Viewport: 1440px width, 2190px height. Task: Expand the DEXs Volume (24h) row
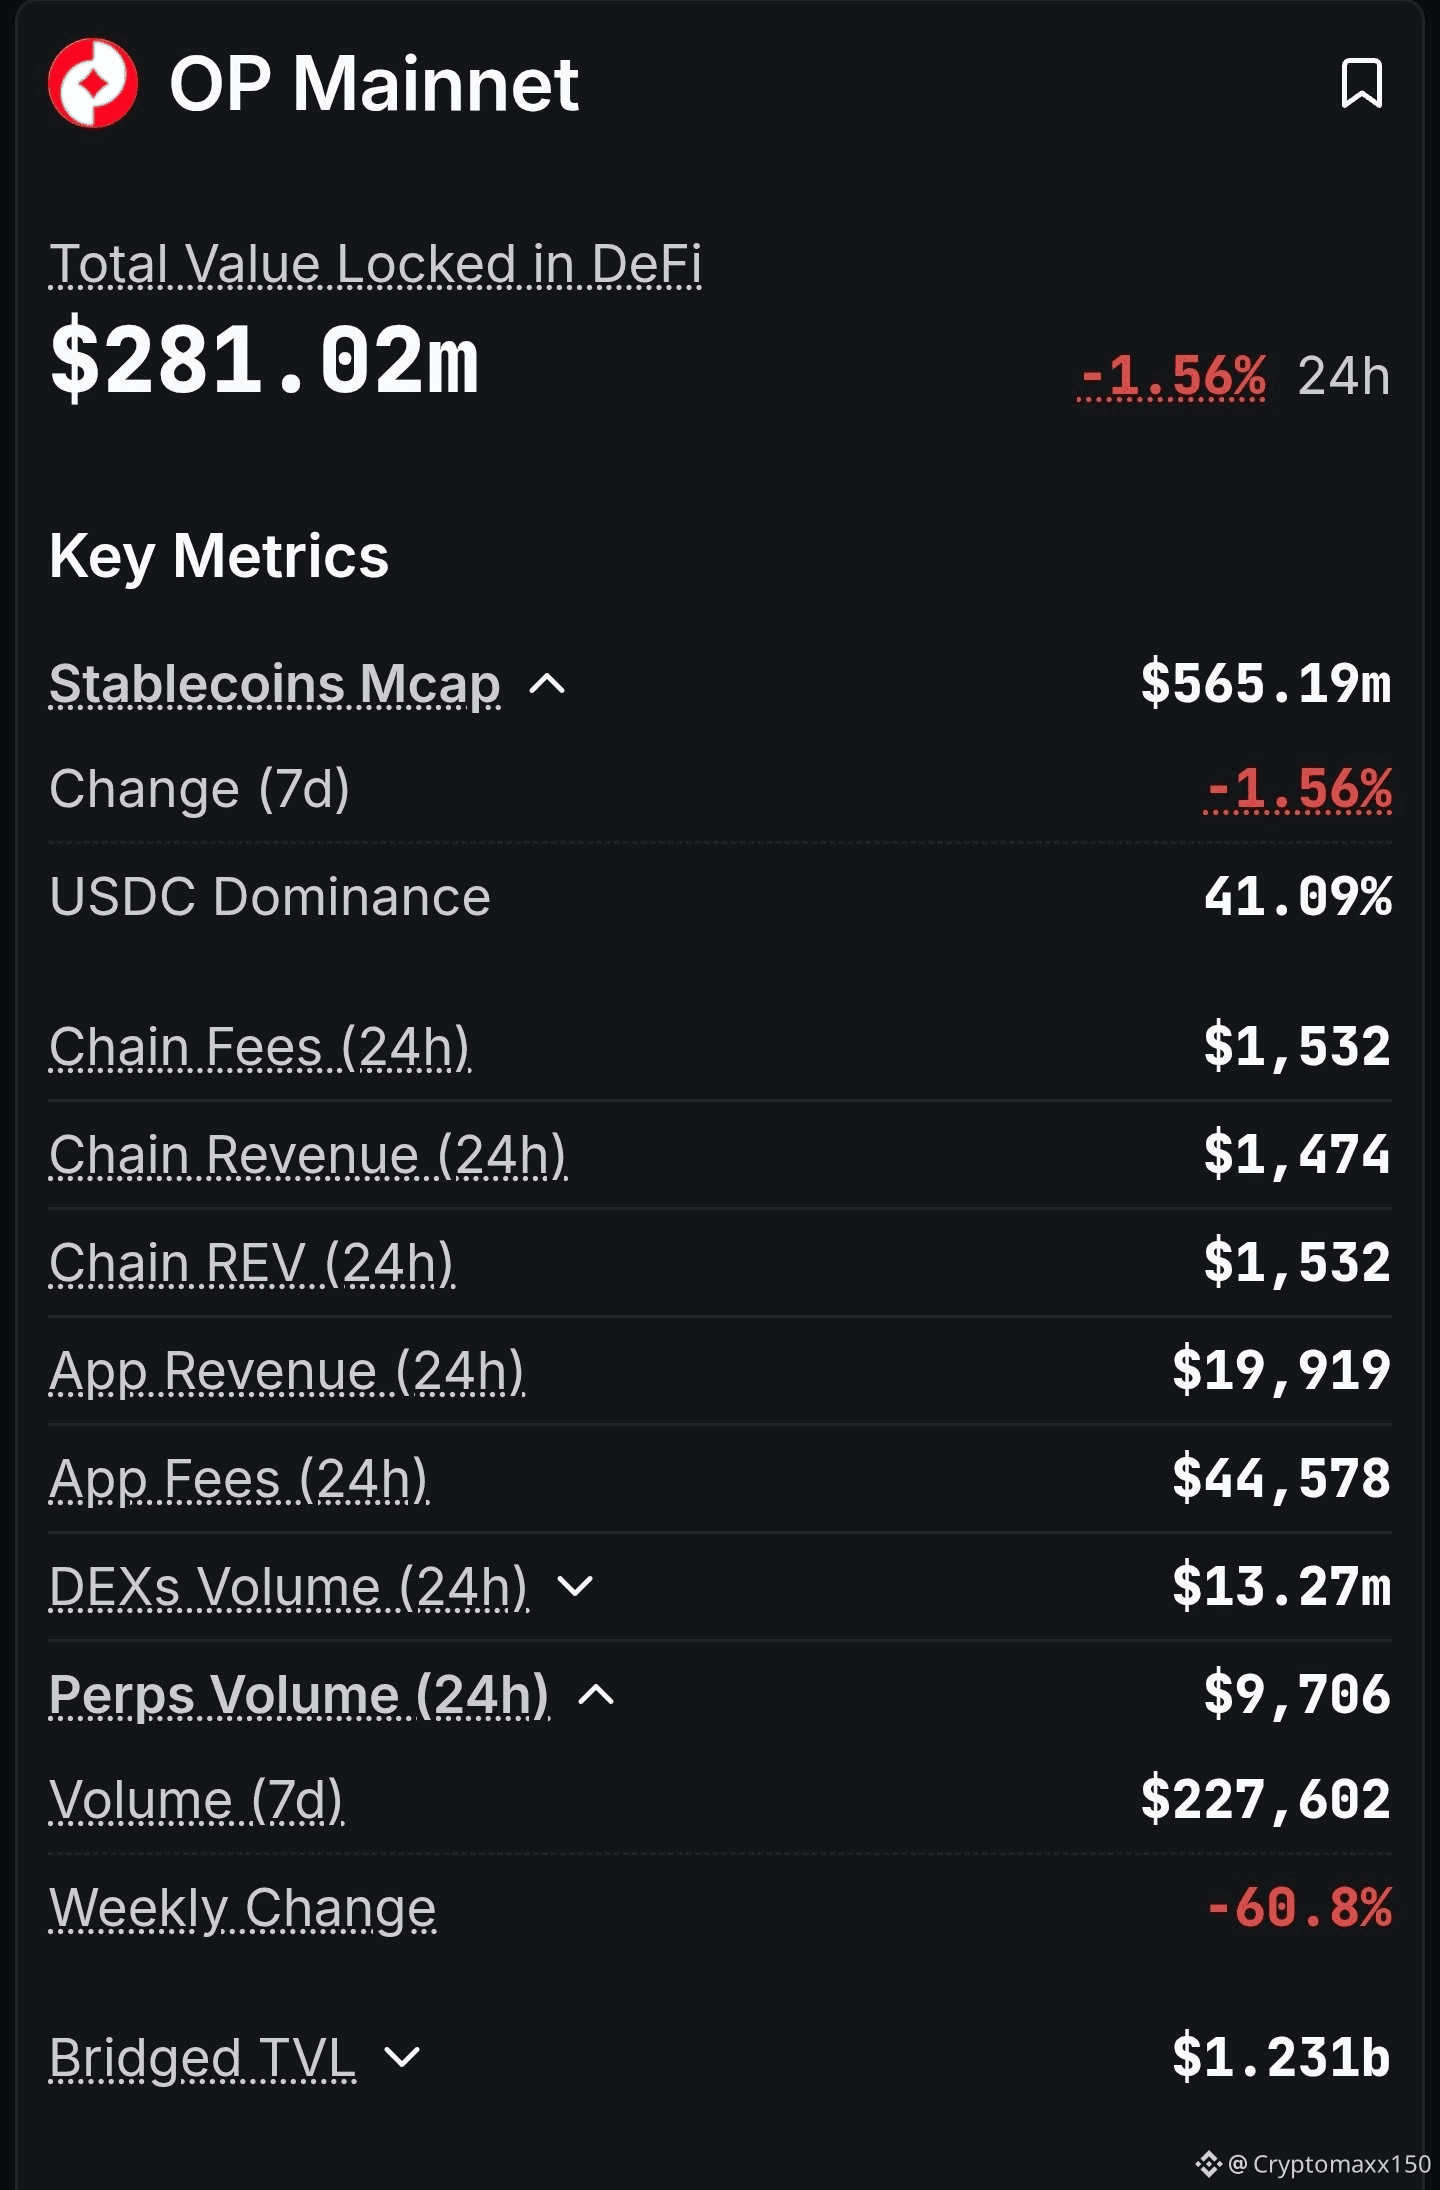click(x=575, y=1587)
